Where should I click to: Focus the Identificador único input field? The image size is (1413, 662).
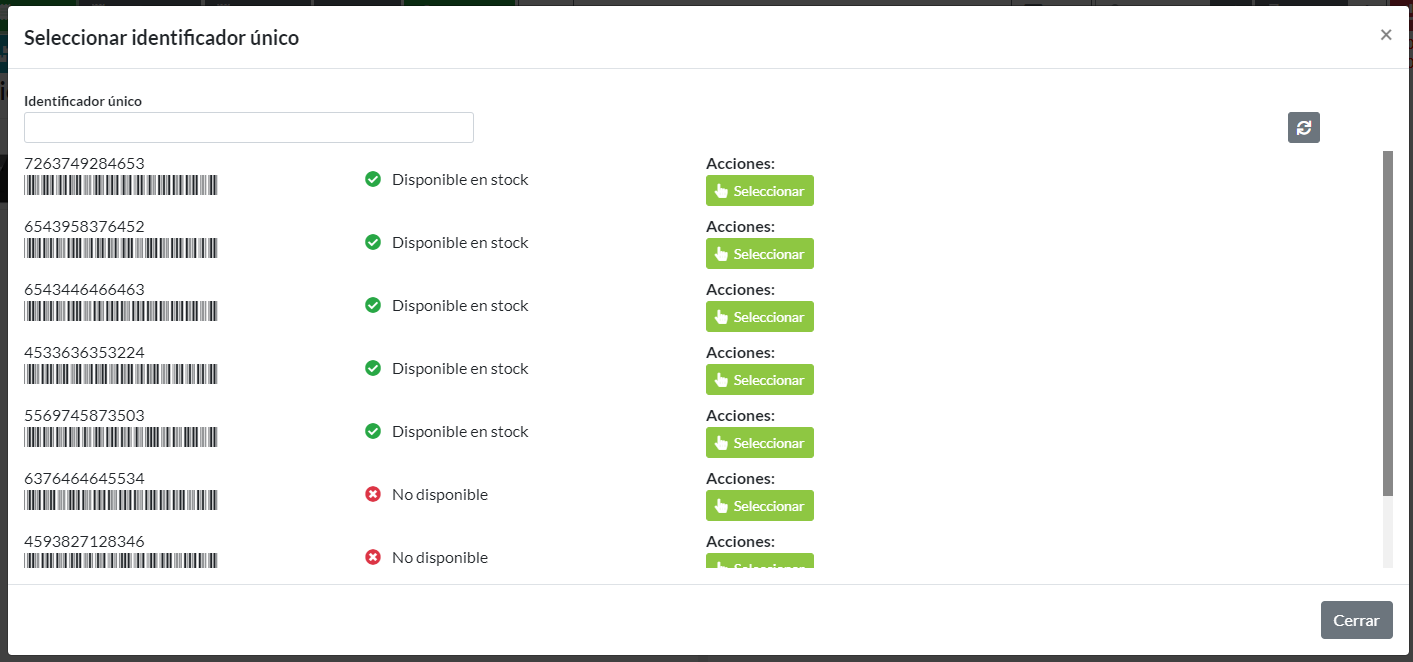pos(248,128)
